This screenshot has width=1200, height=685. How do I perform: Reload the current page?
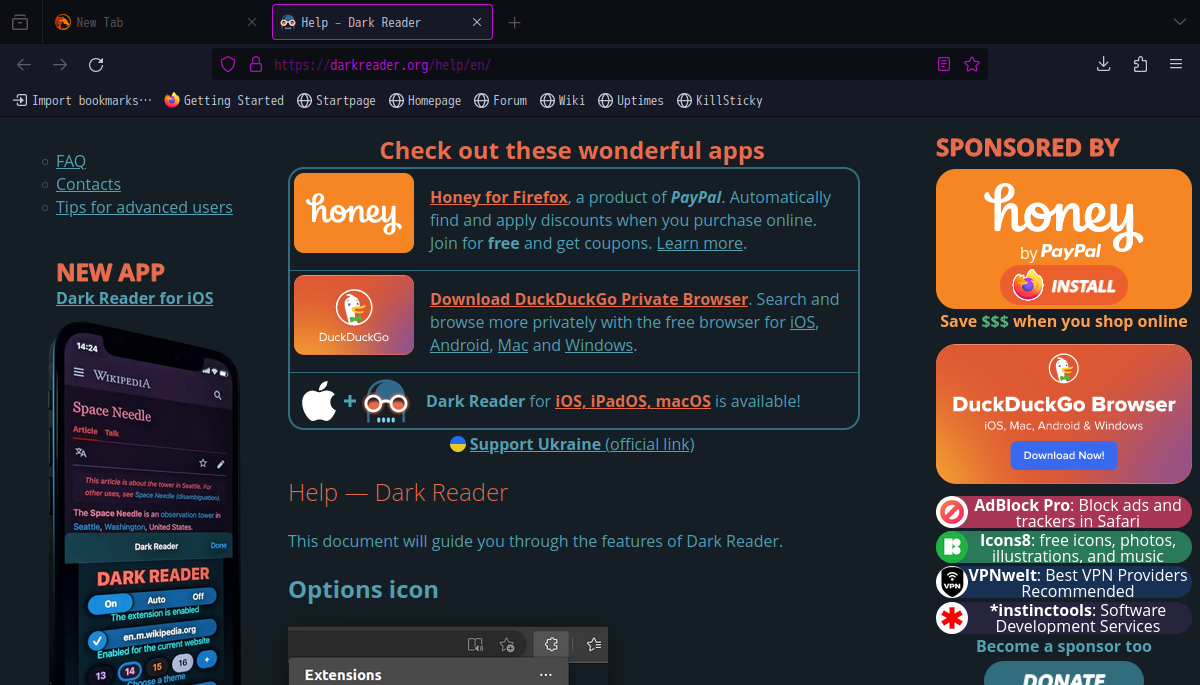pos(96,64)
